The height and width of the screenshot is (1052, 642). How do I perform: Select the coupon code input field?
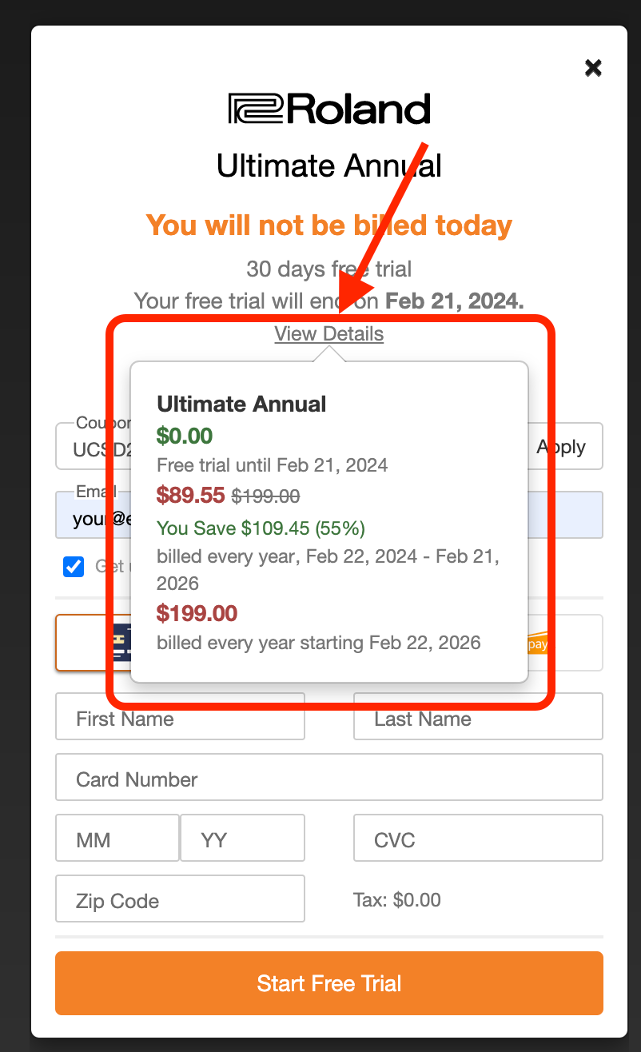[x=85, y=447]
